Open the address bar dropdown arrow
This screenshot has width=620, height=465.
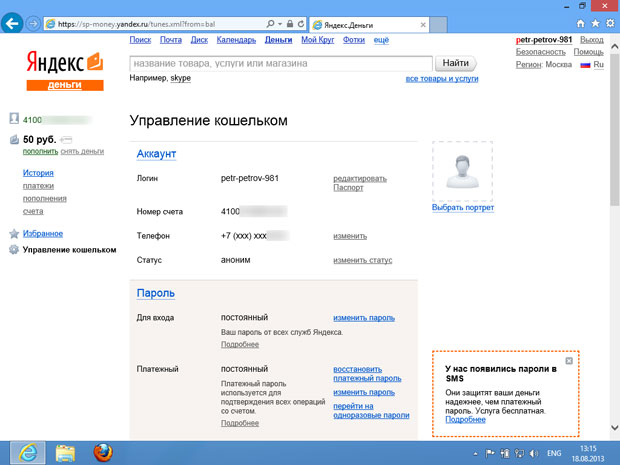pos(280,24)
